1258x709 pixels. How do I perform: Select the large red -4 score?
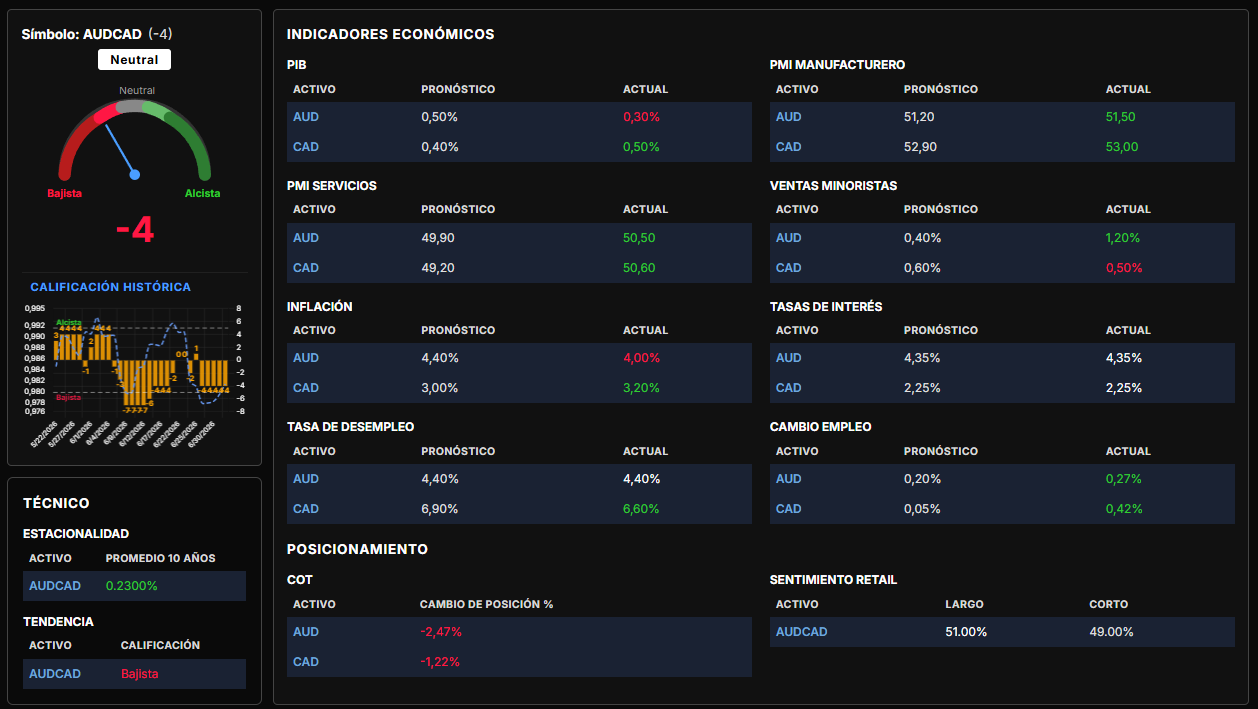click(x=134, y=231)
